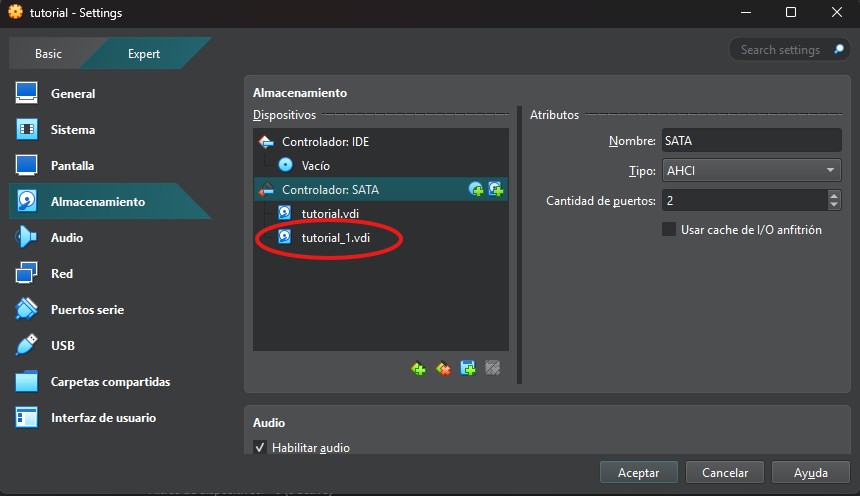860x496 pixels.
Task: Click the search magnifier icon
Action: [x=839, y=49]
